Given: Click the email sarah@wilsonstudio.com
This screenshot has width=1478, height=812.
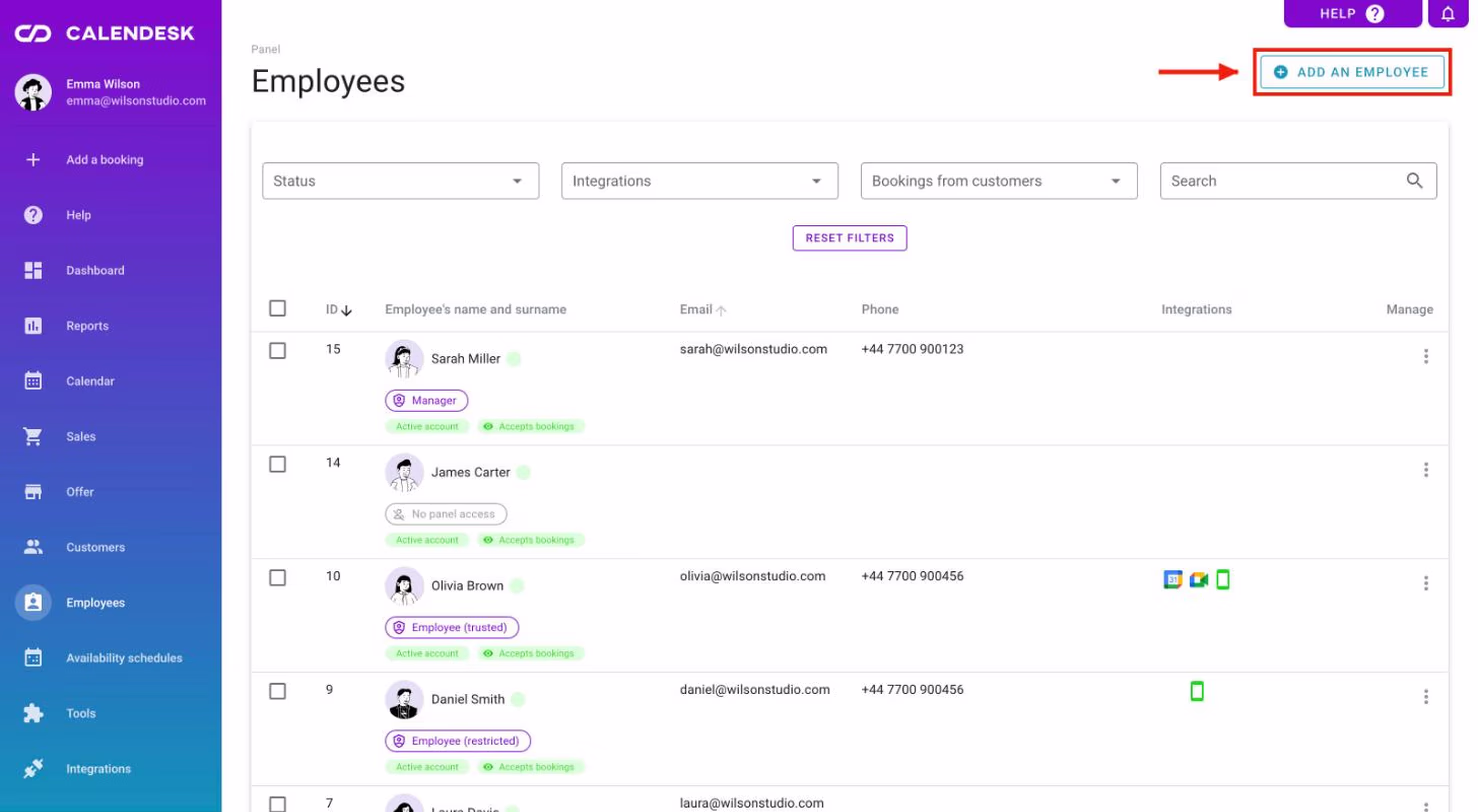Looking at the screenshot, I should 754,349.
